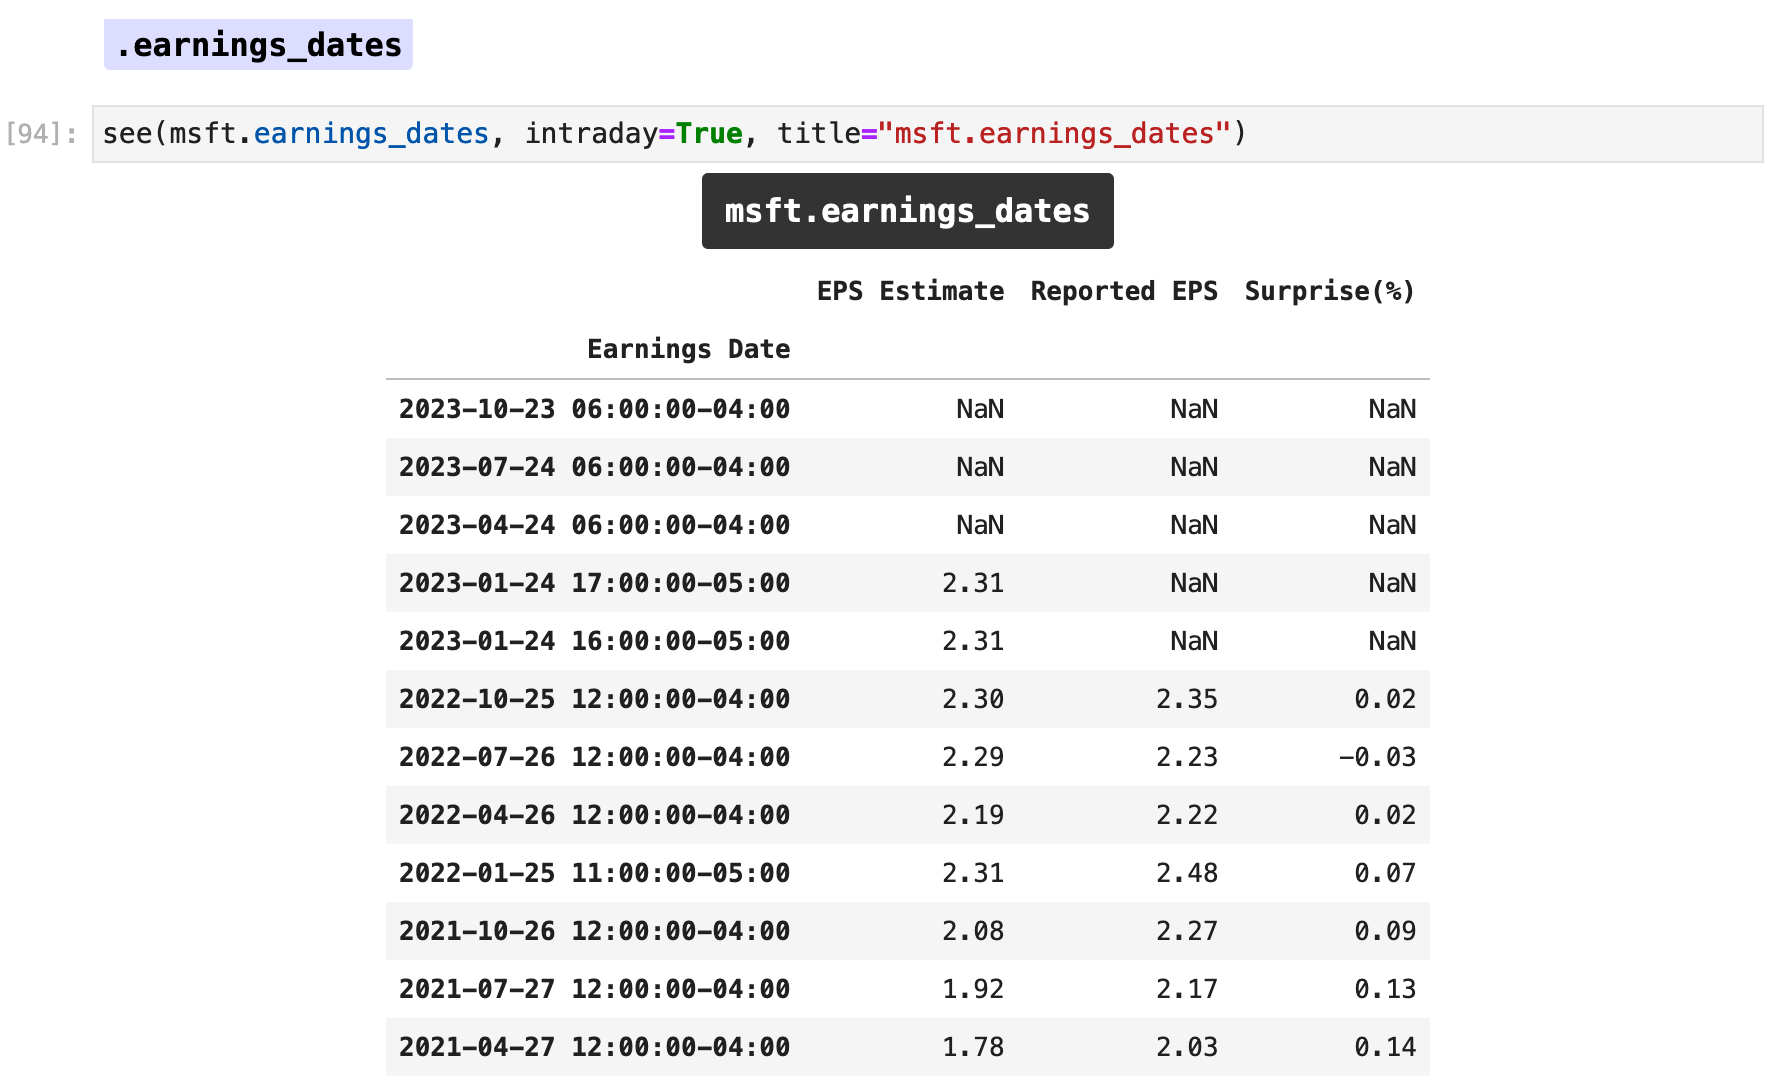Click EPS Estimate value 1.92
The image size is (1776, 1088).
point(973,989)
